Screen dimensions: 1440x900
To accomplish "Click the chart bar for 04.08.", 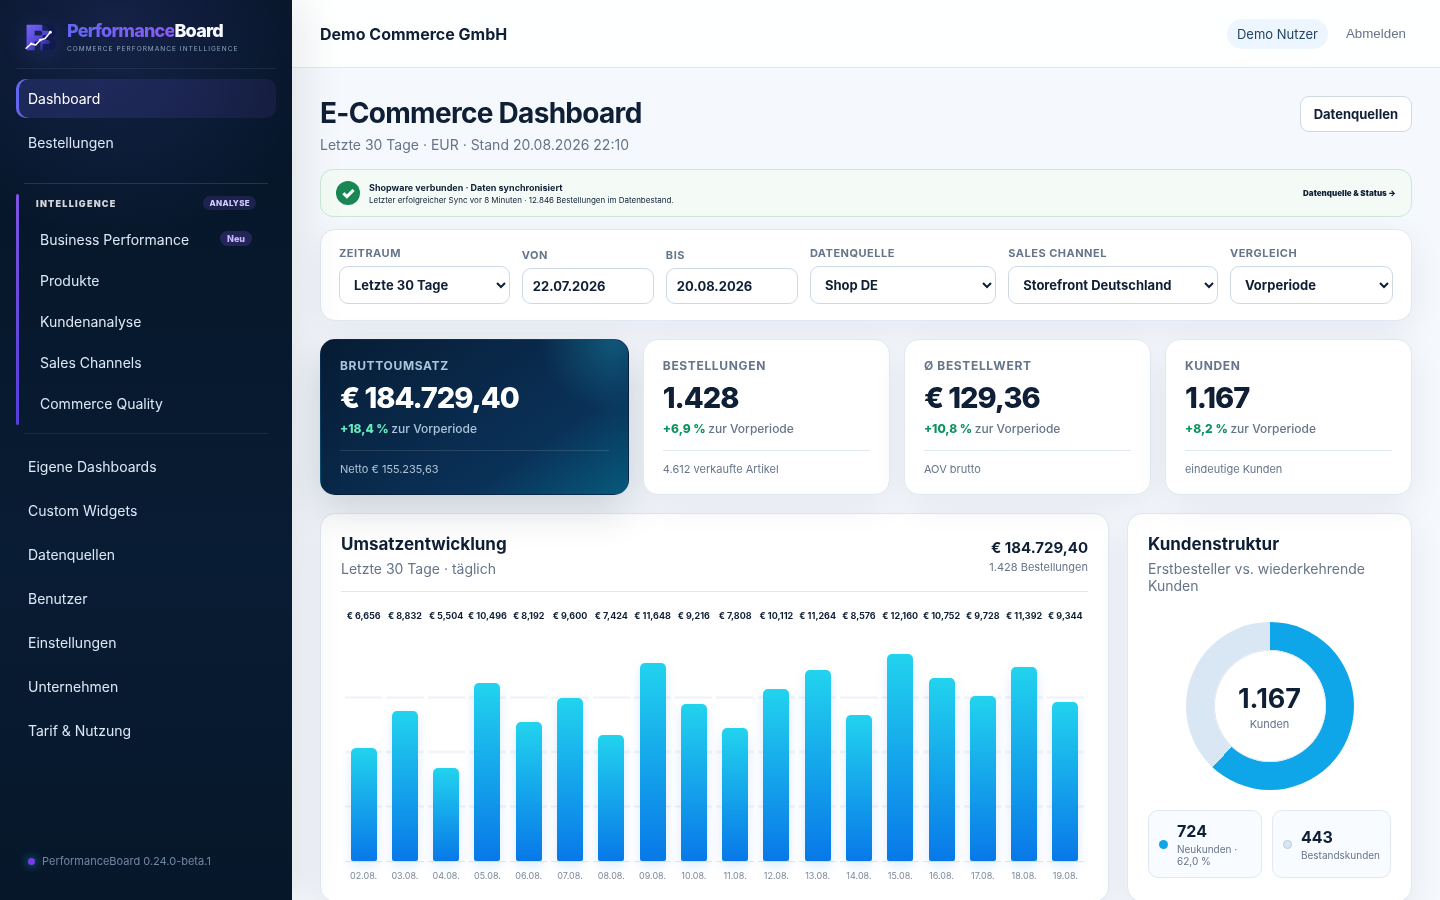I will pyautogui.click(x=446, y=815).
